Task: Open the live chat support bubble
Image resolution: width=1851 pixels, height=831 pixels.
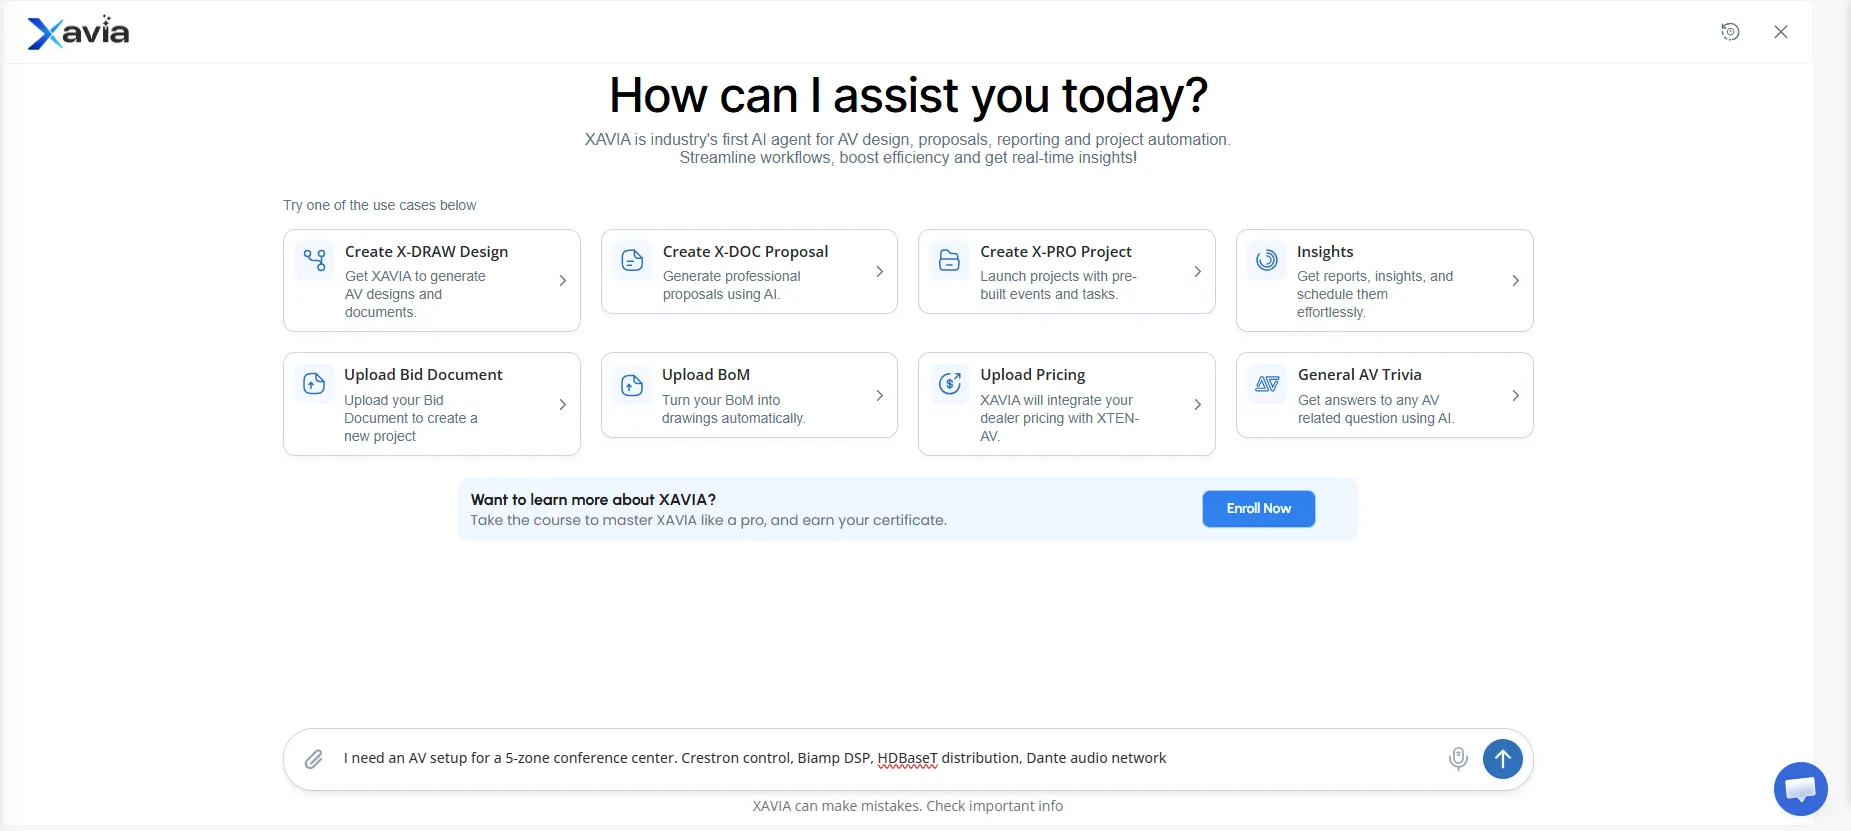Action: (x=1800, y=789)
